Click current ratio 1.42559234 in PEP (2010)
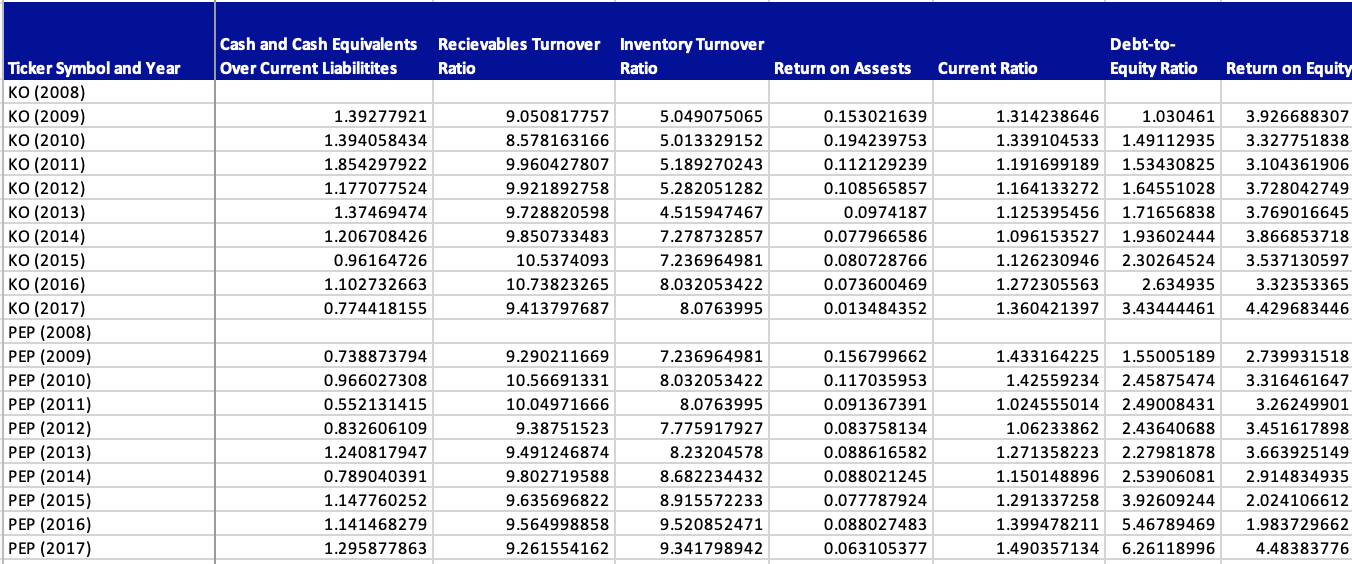Viewport: 1352px width, 564px height. (x=1018, y=380)
